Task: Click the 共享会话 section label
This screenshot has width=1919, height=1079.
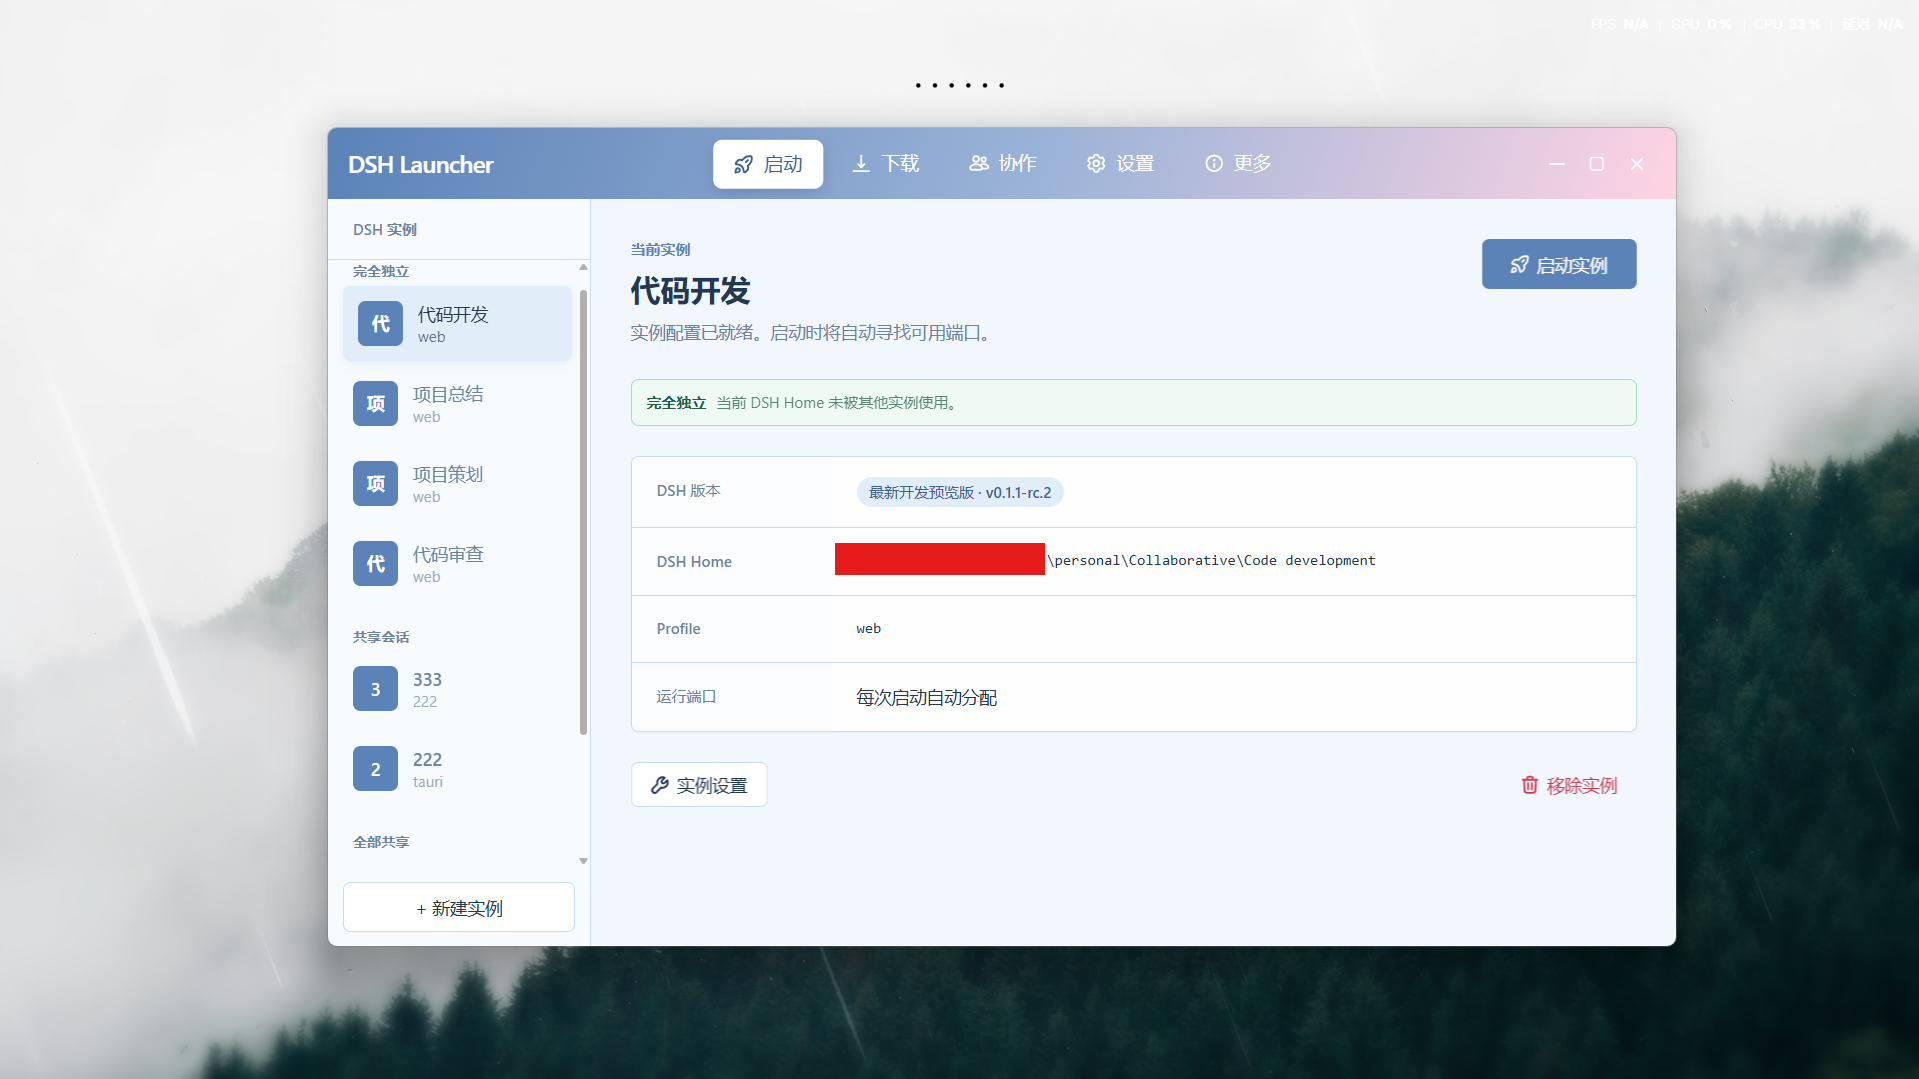Action: pos(381,637)
